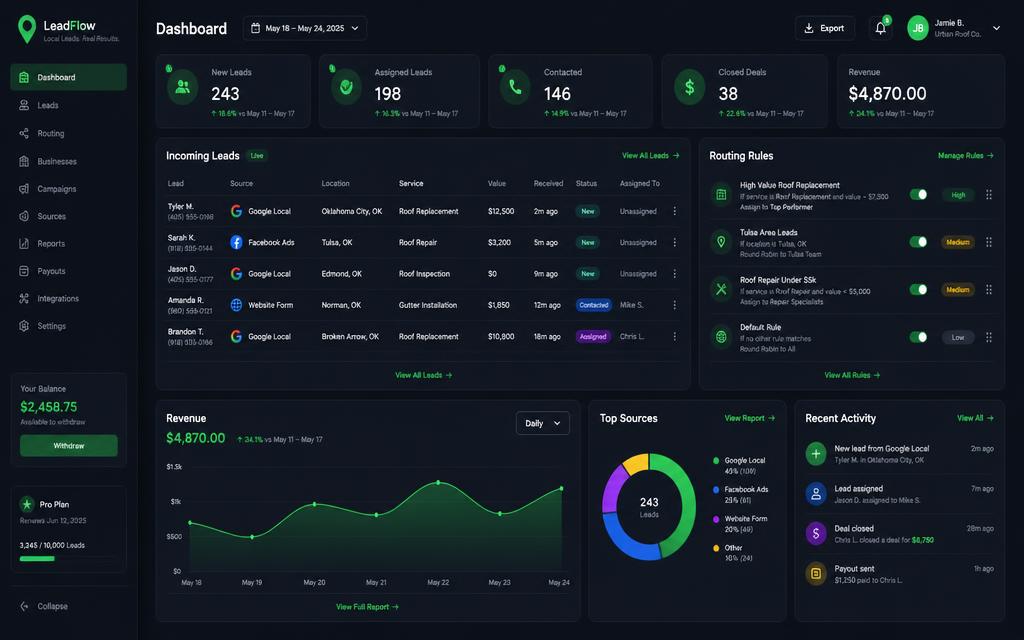
Task: Click Google icon in Tyler M. row
Action: pyautogui.click(x=236, y=211)
